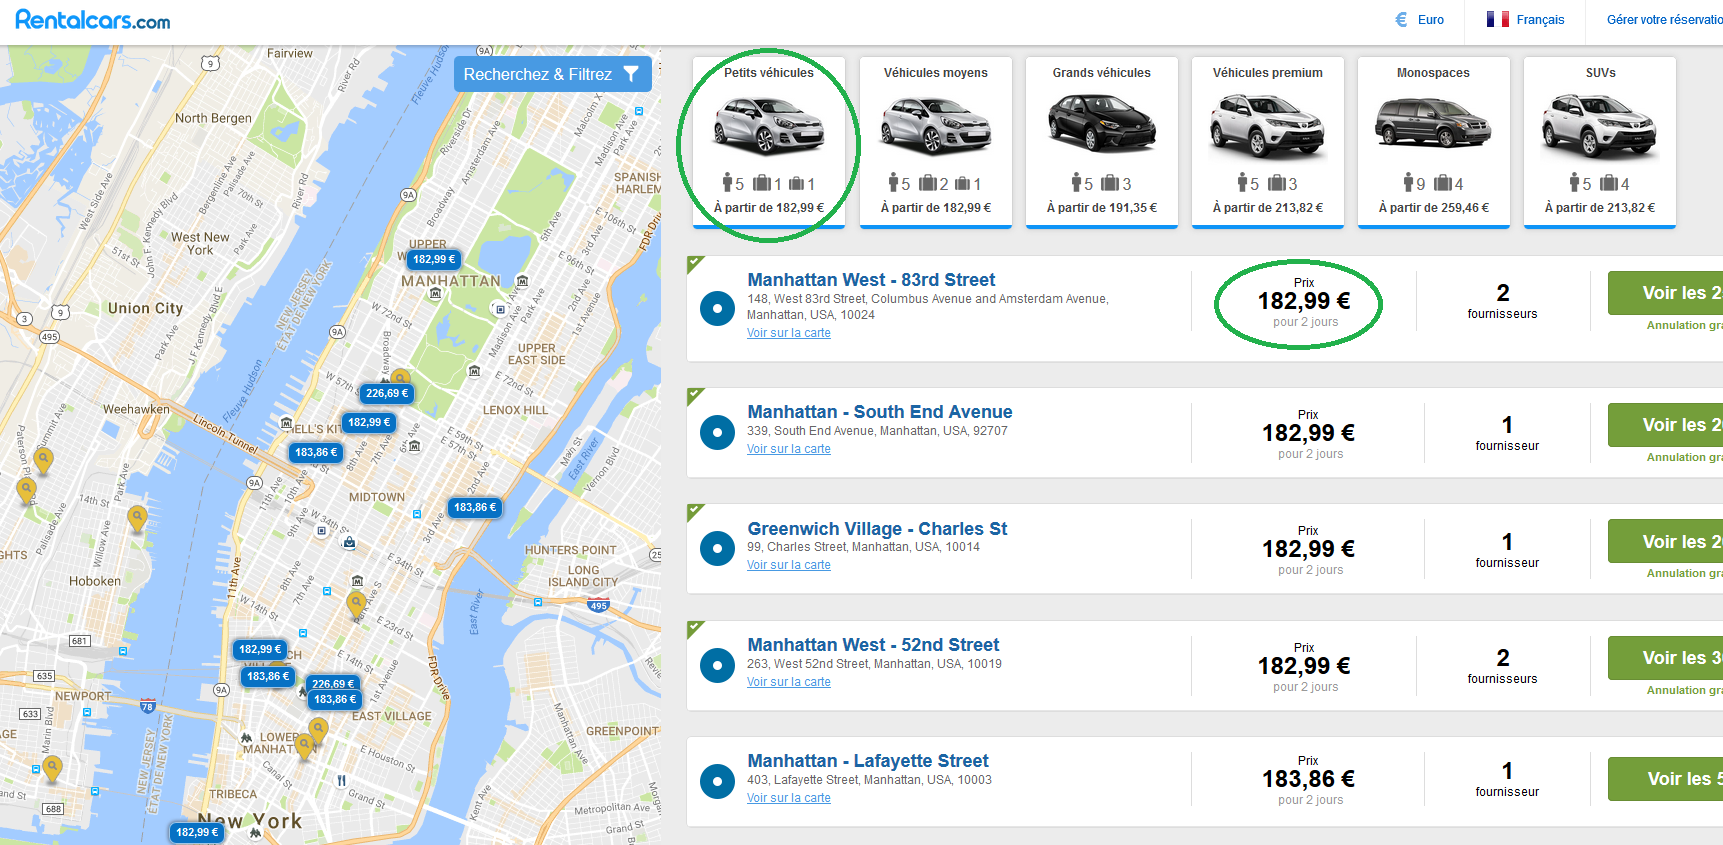Click the Euro currency symbol icon
Screen dimensions: 1723x845
click(1401, 20)
